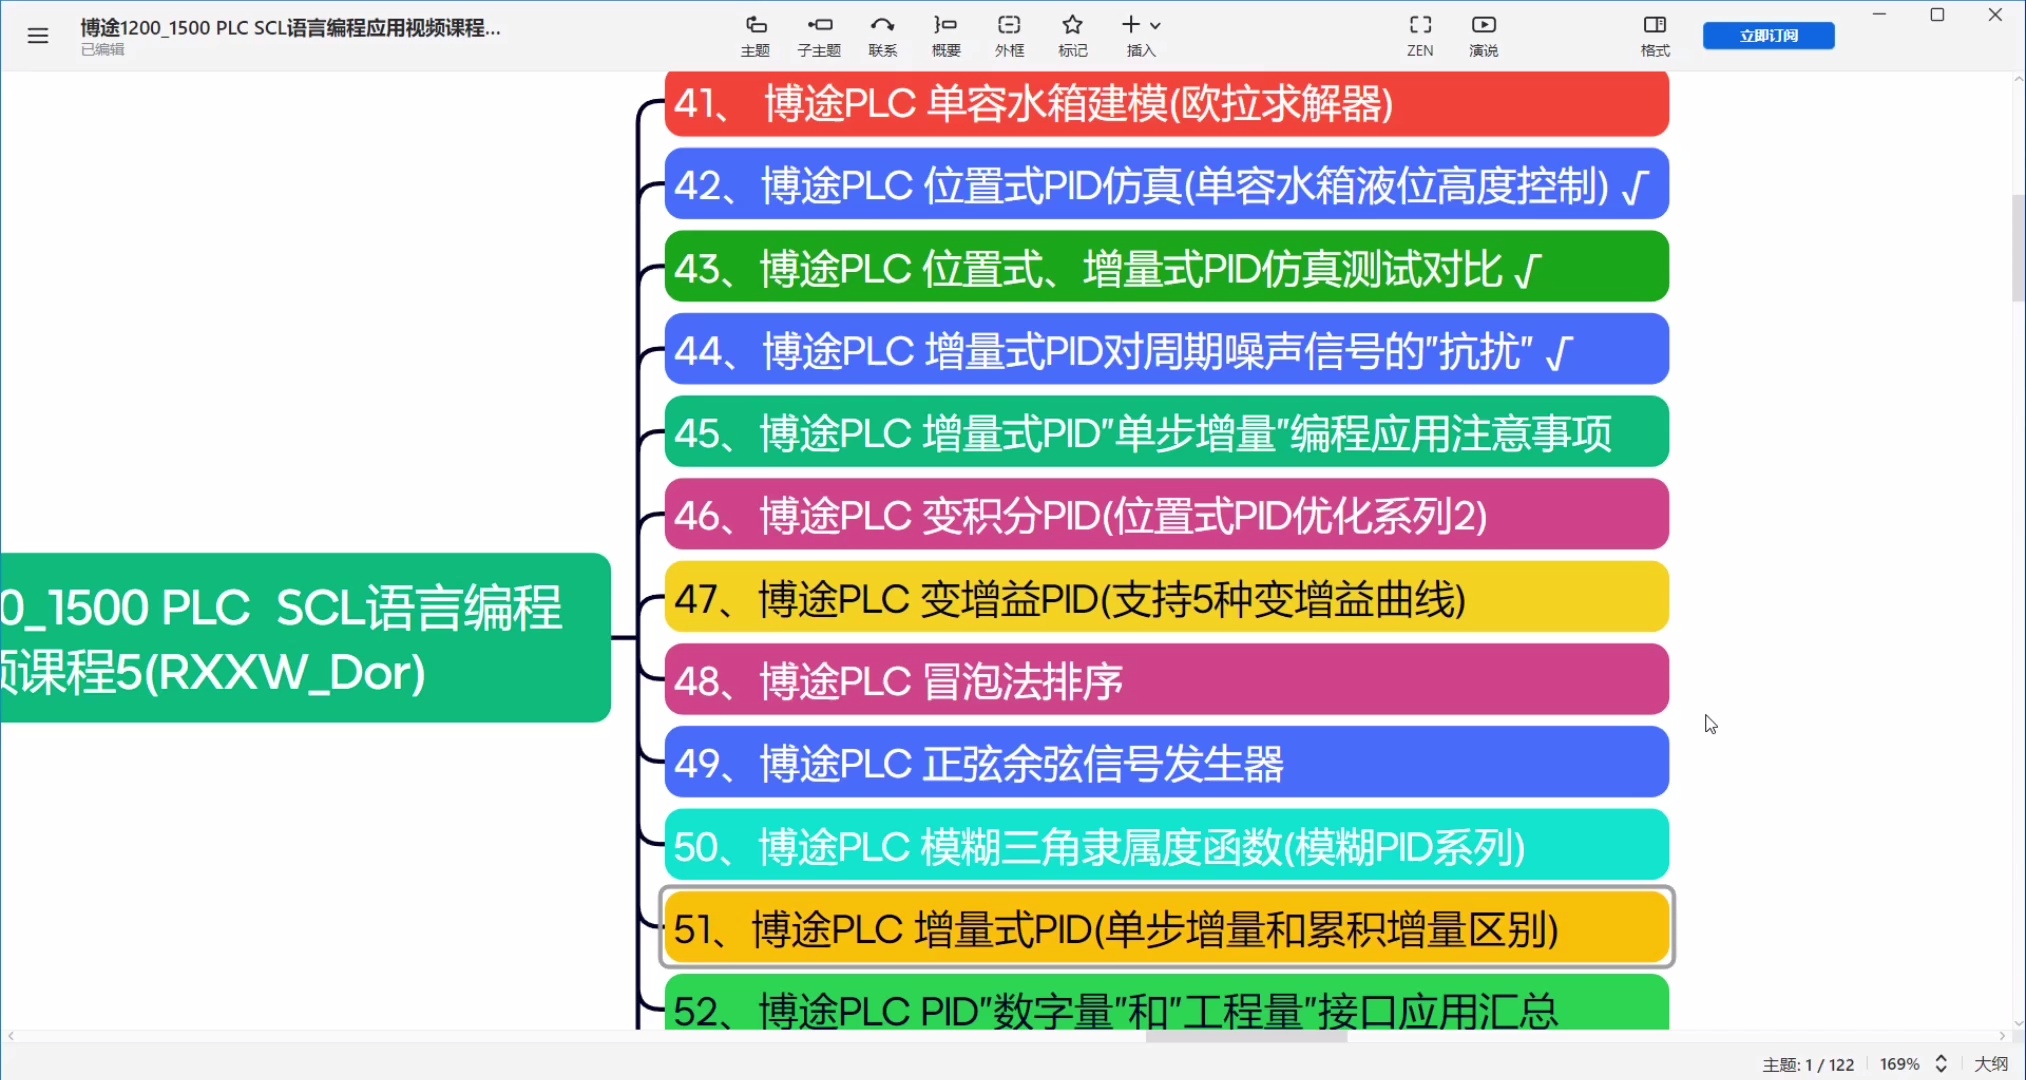The image size is (2026, 1080).
Task: Open the hamburger menu
Action: point(38,35)
